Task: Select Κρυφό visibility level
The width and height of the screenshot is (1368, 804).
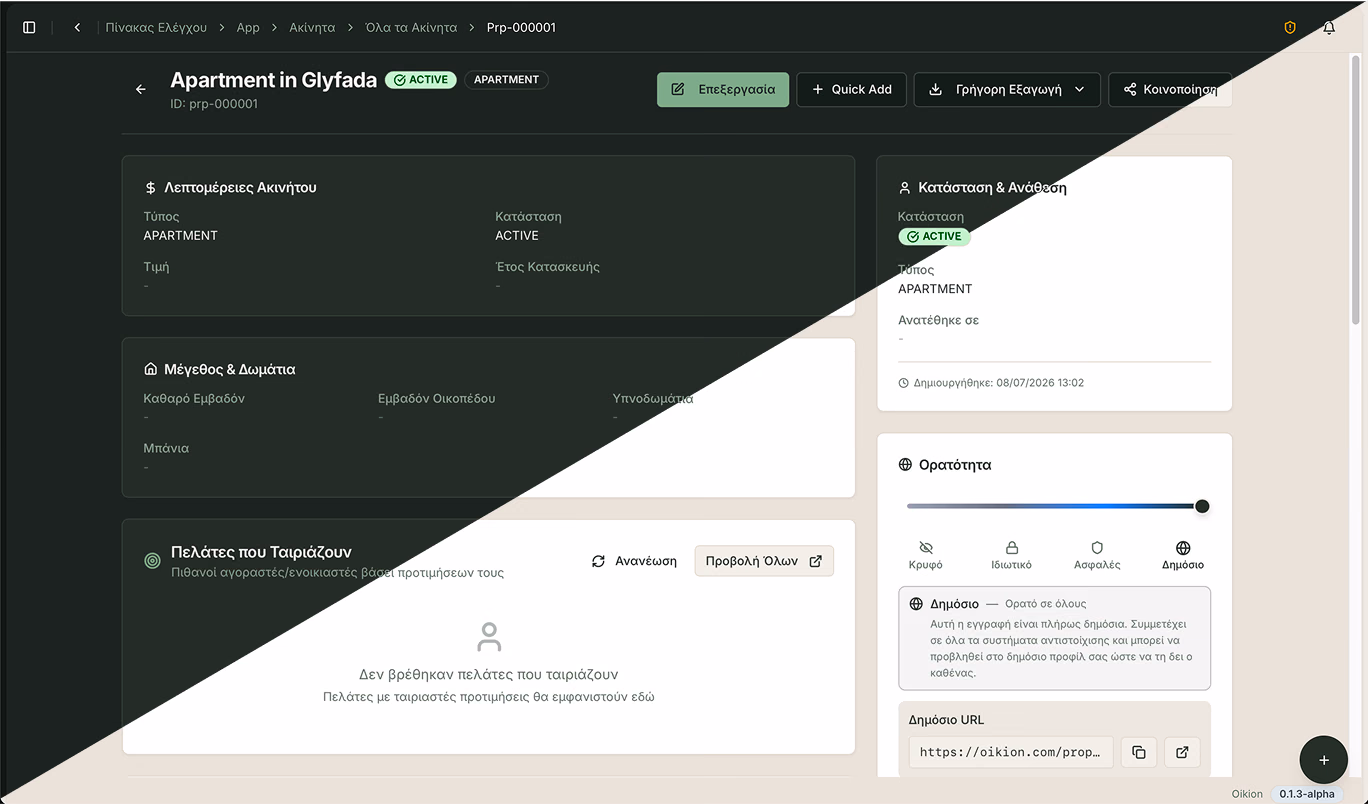Action: 925,555
